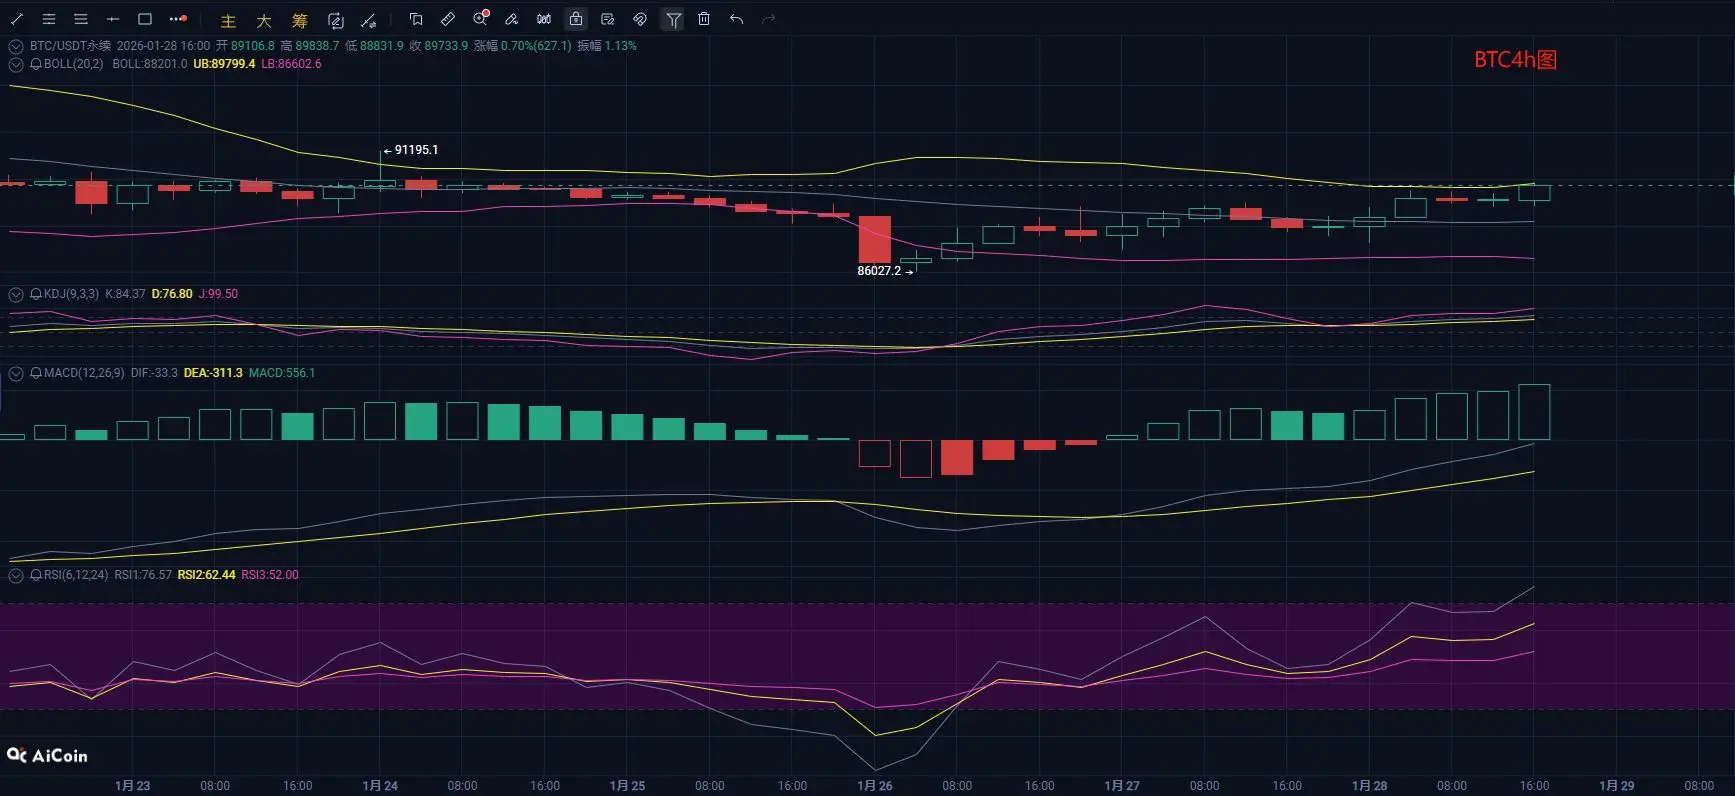The width and height of the screenshot is (1735, 796).
Task: Click the BOLL:88201.0 middle band value
Action: click(x=150, y=64)
